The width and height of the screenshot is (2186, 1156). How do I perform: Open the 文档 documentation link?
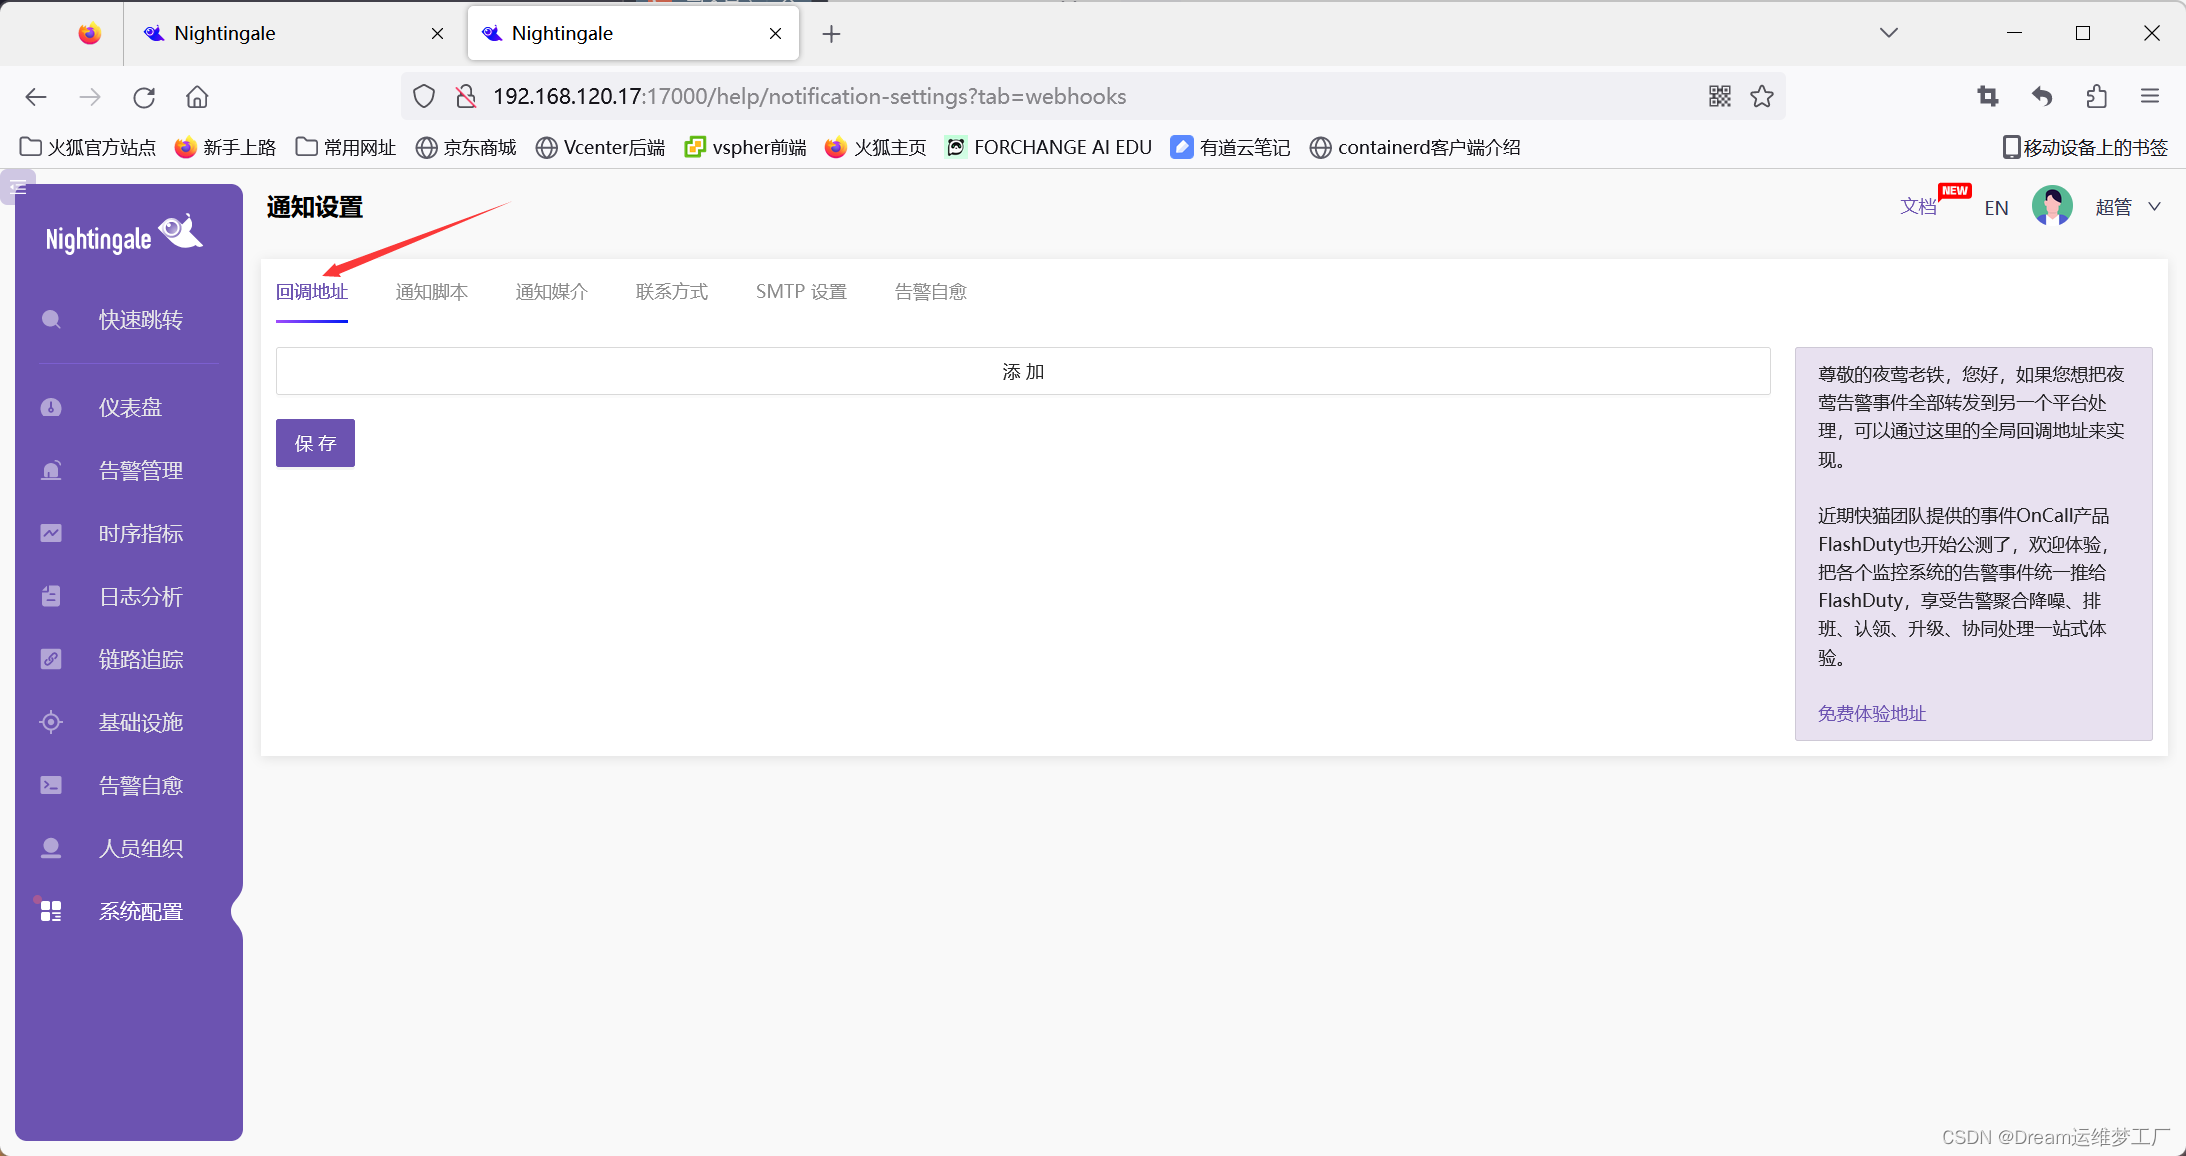1918,207
